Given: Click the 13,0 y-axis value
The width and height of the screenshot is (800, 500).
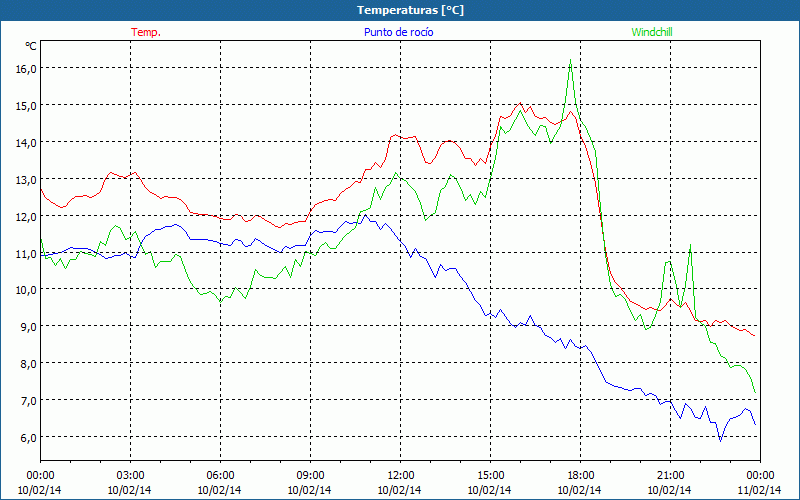Looking at the screenshot, I should coord(26,180).
